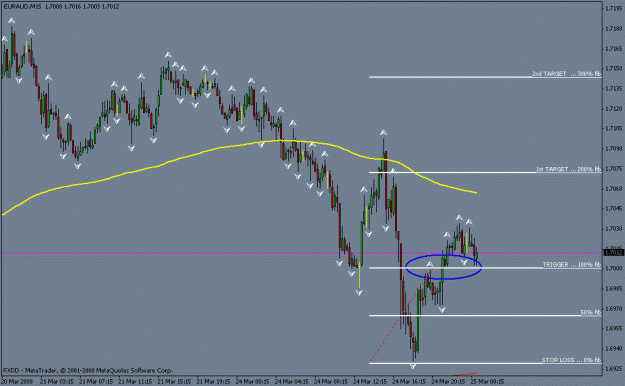
Task: Select the '1st TARGET ... 200% fib' label
Action: (568, 169)
